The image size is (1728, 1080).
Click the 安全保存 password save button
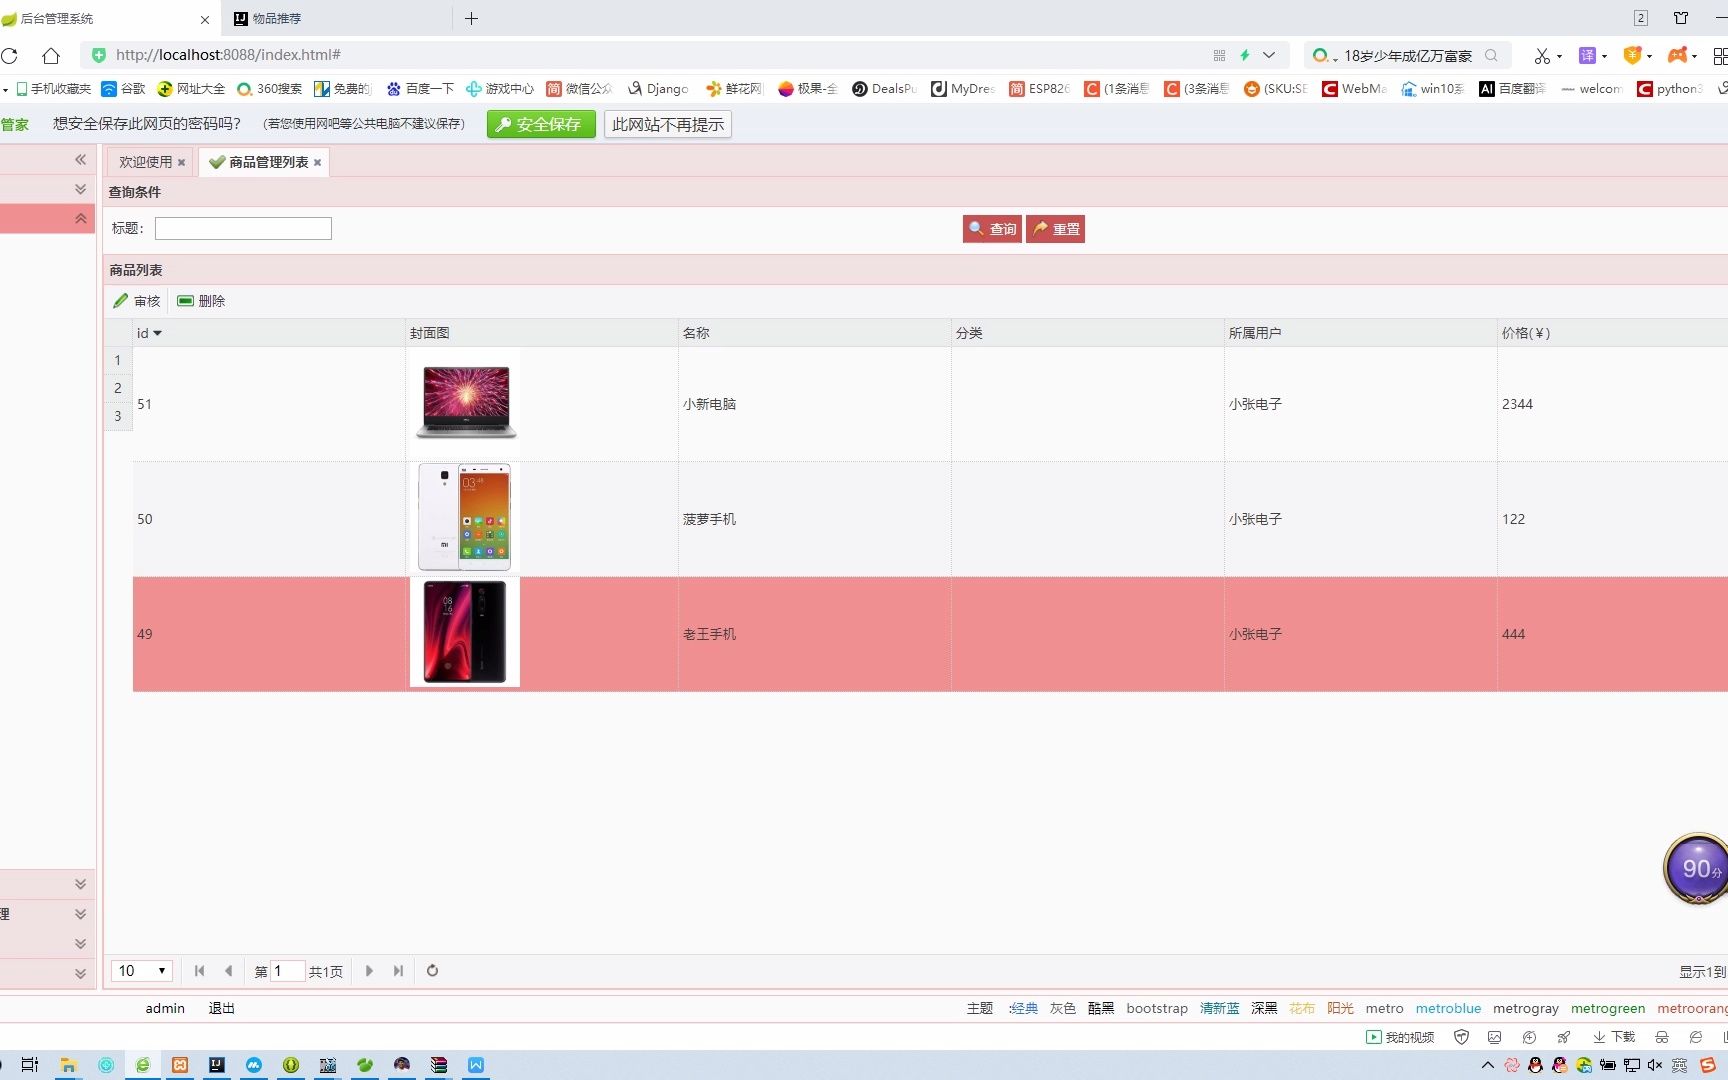tap(540, 124)
